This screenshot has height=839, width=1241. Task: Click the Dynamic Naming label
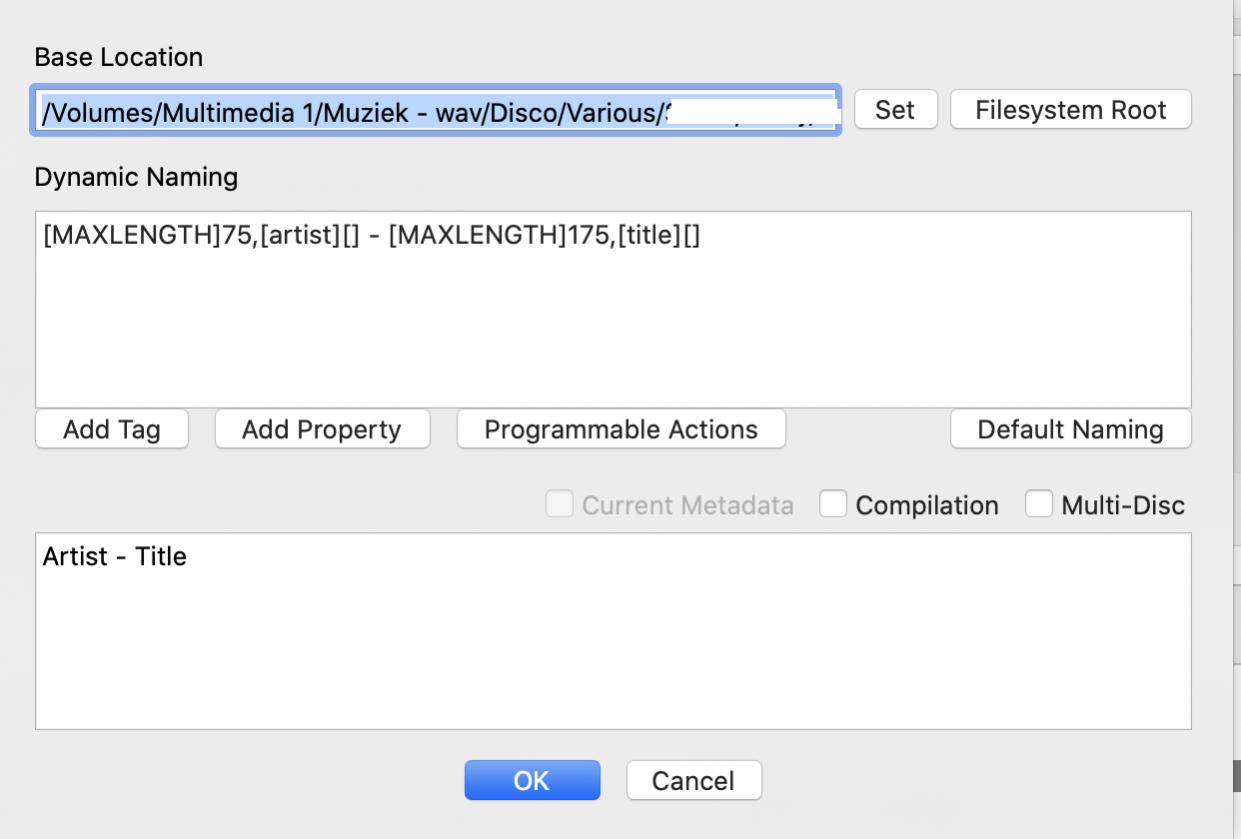(x=136, y=177)
